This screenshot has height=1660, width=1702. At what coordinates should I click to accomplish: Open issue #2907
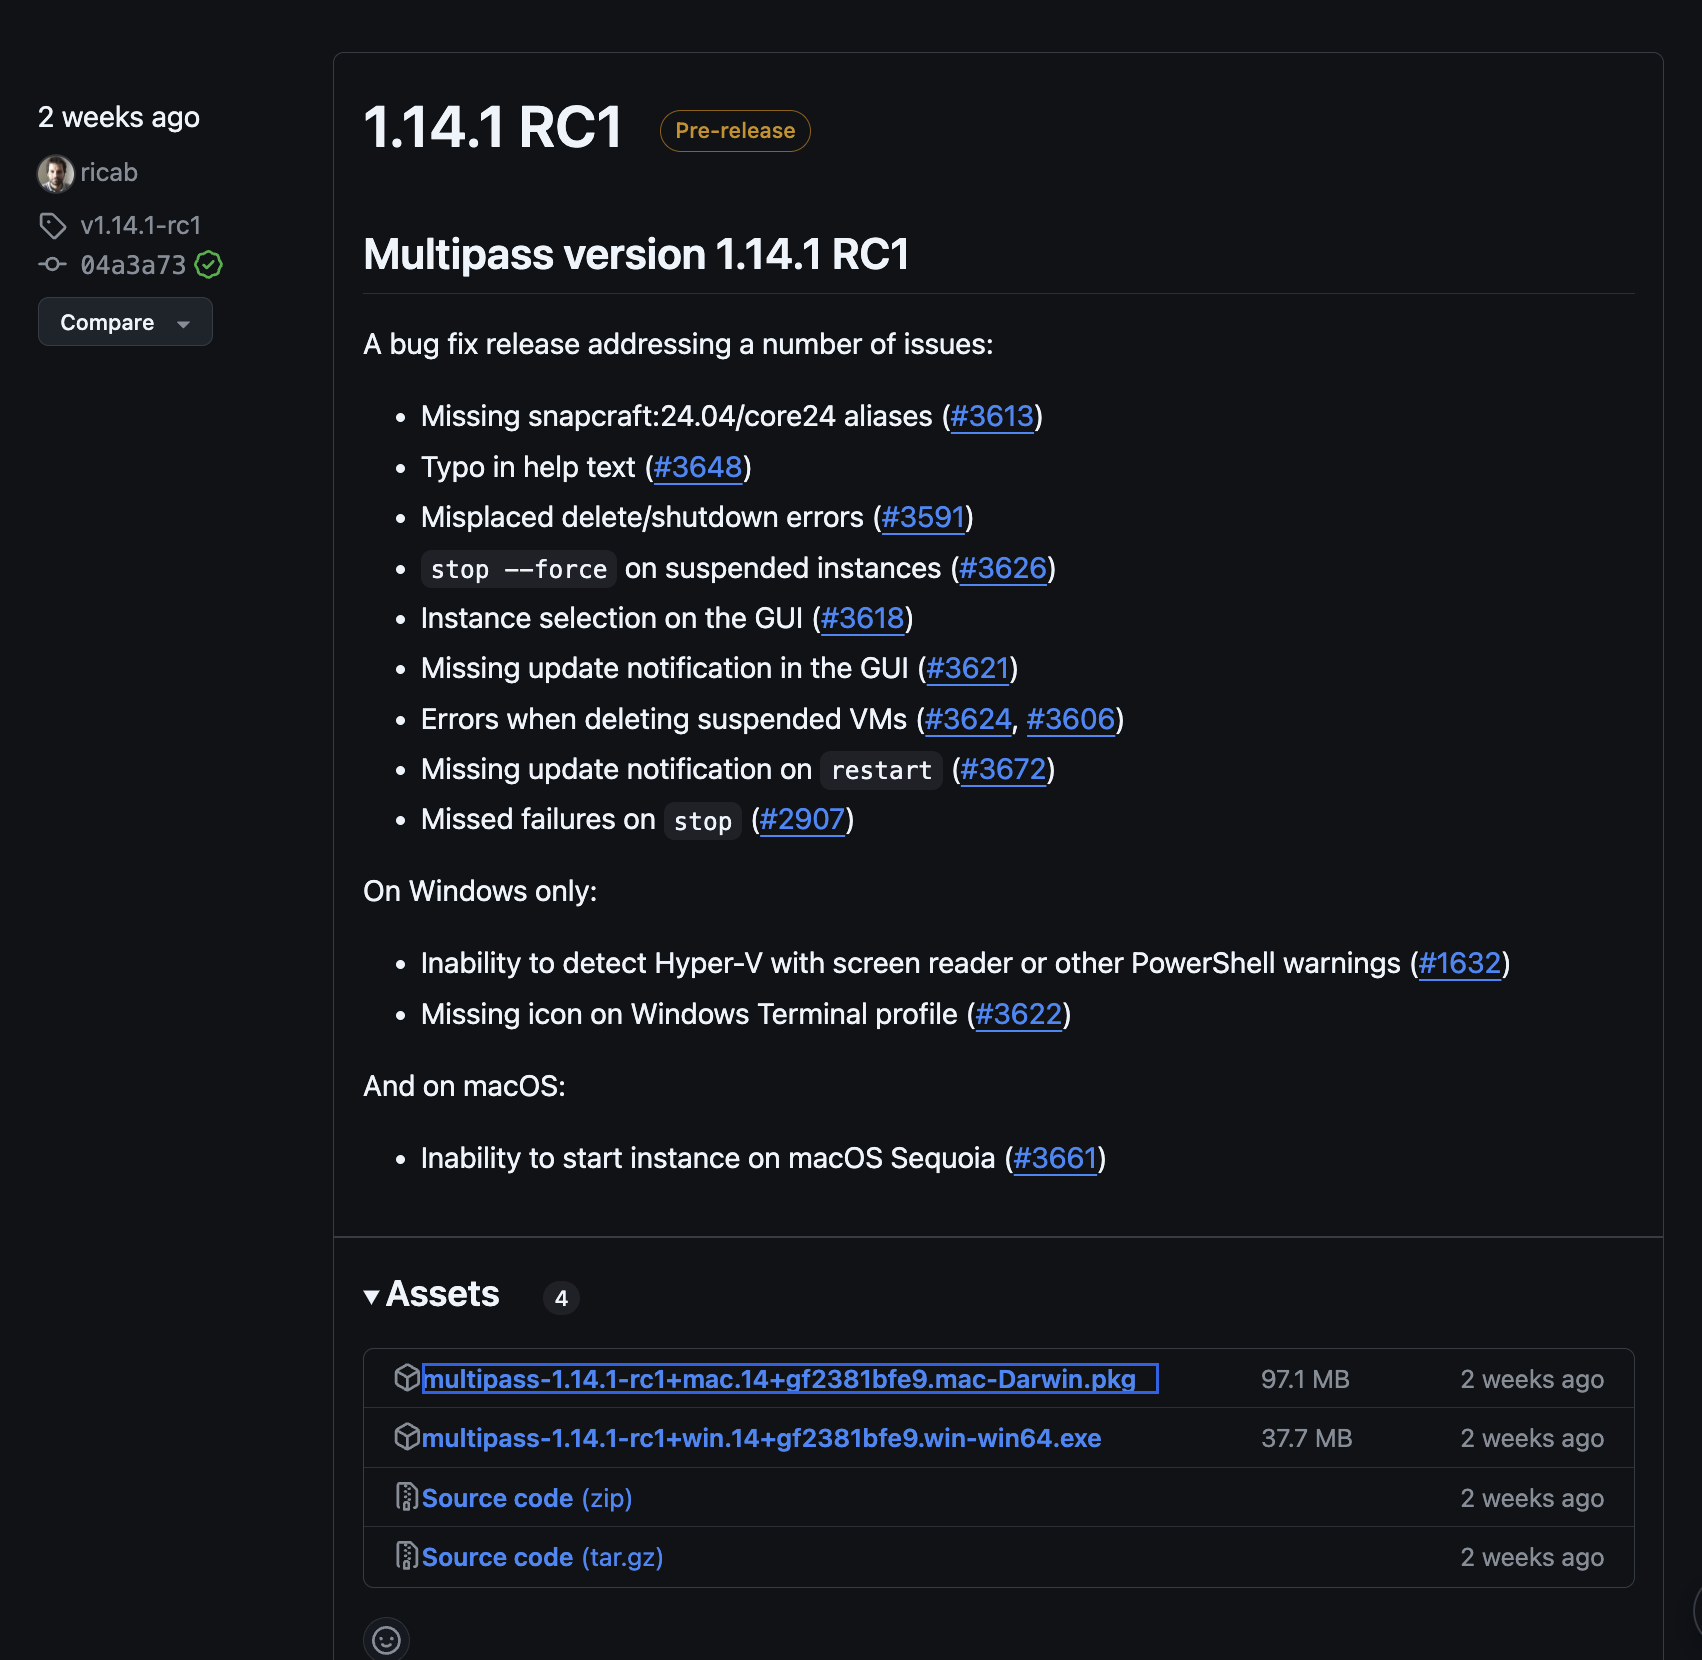pyautogui.click(x=803, y=819)
